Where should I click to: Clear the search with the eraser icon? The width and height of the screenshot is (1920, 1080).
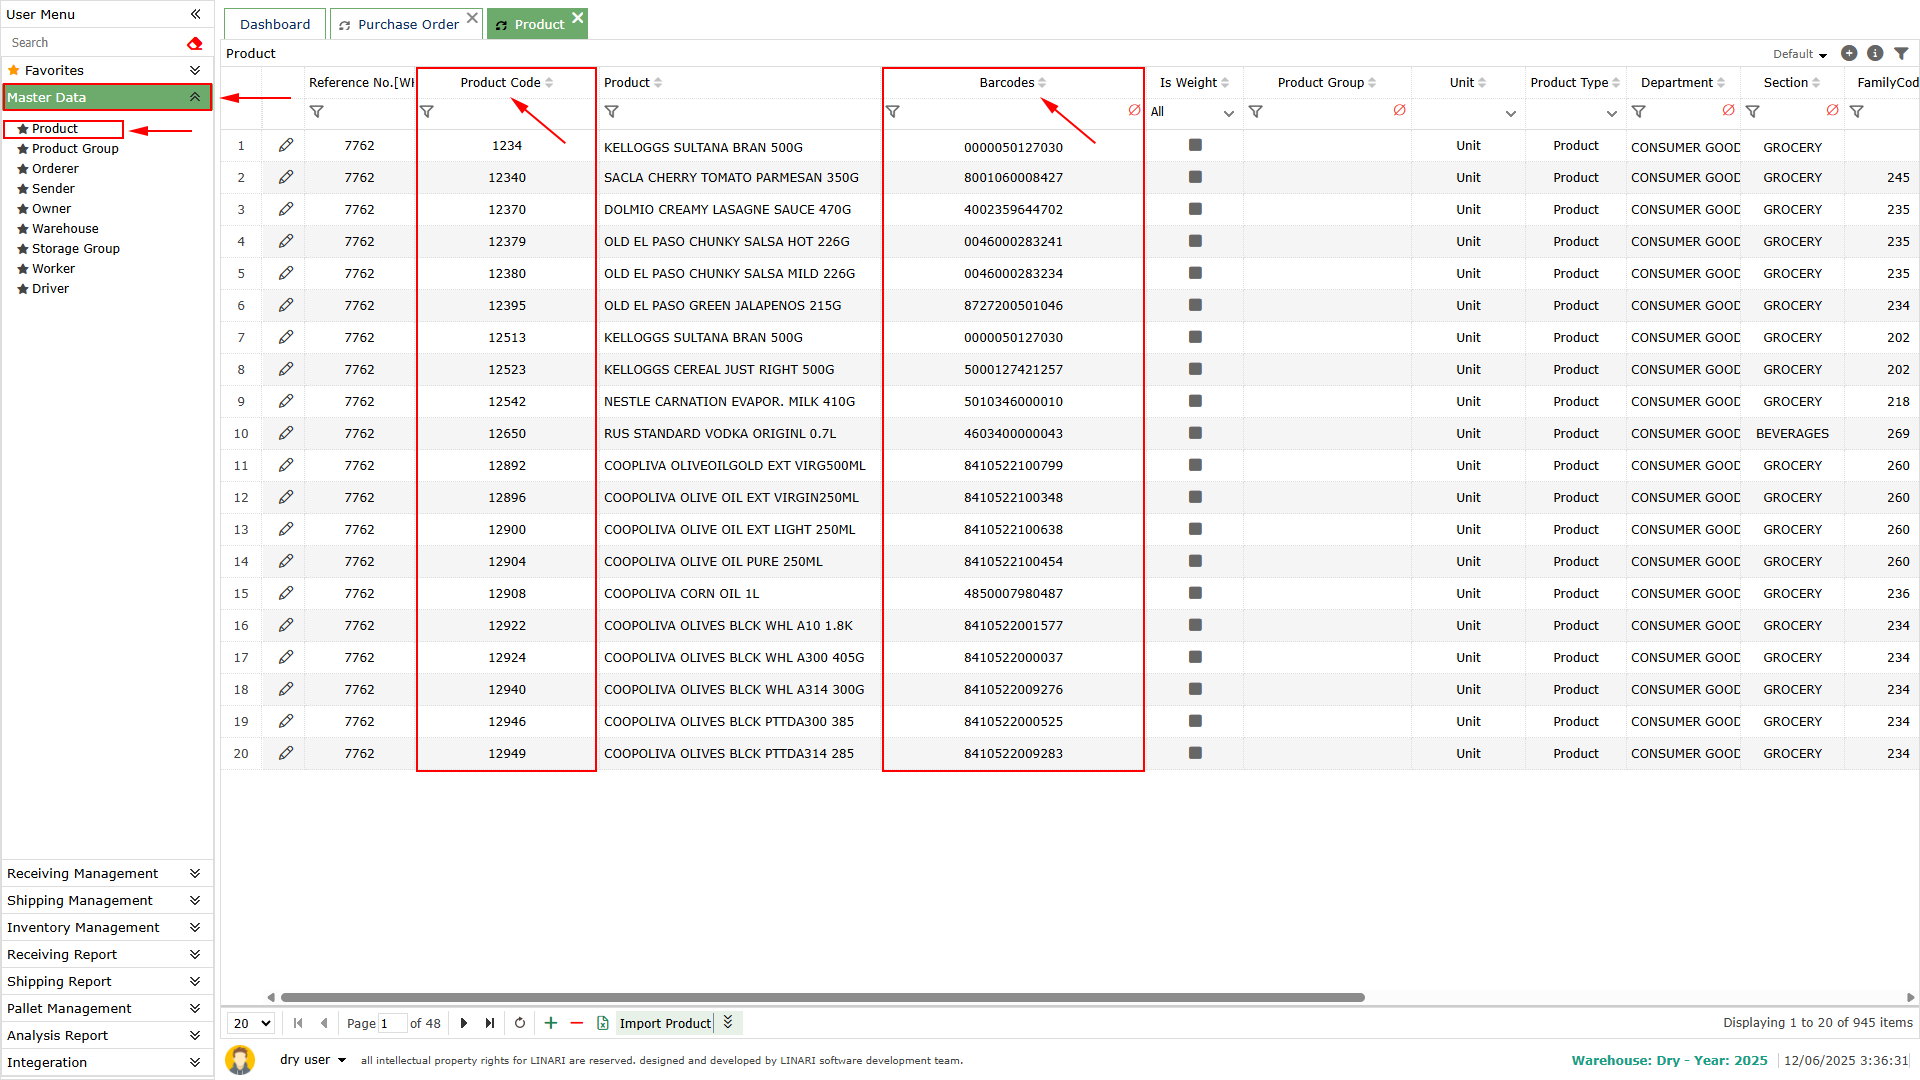pyautogui.click(x=194, y=43)
